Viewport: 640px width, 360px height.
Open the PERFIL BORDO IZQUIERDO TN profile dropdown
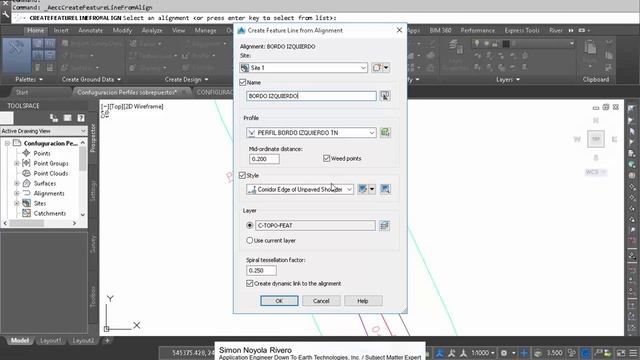(371, 133)
